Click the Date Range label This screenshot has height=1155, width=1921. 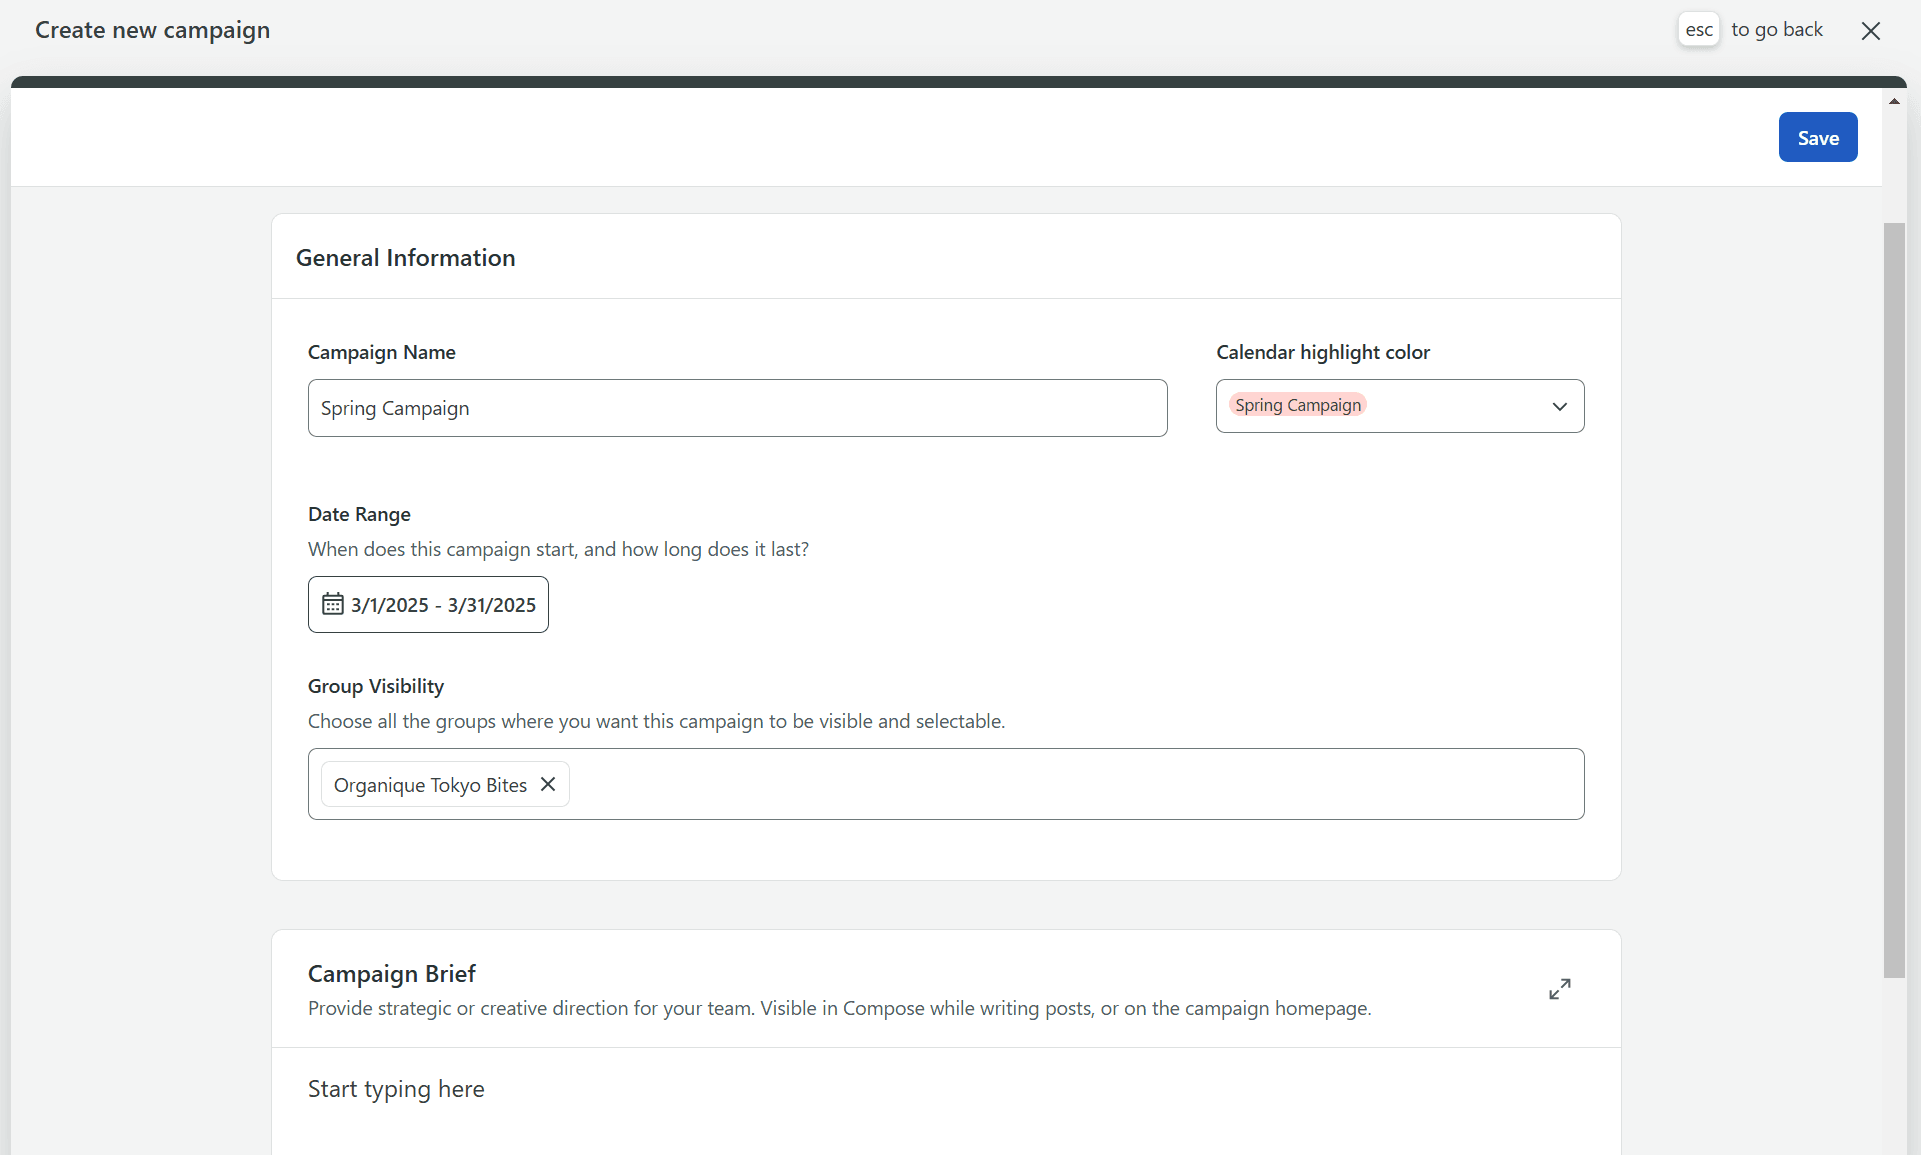[359, 514]
